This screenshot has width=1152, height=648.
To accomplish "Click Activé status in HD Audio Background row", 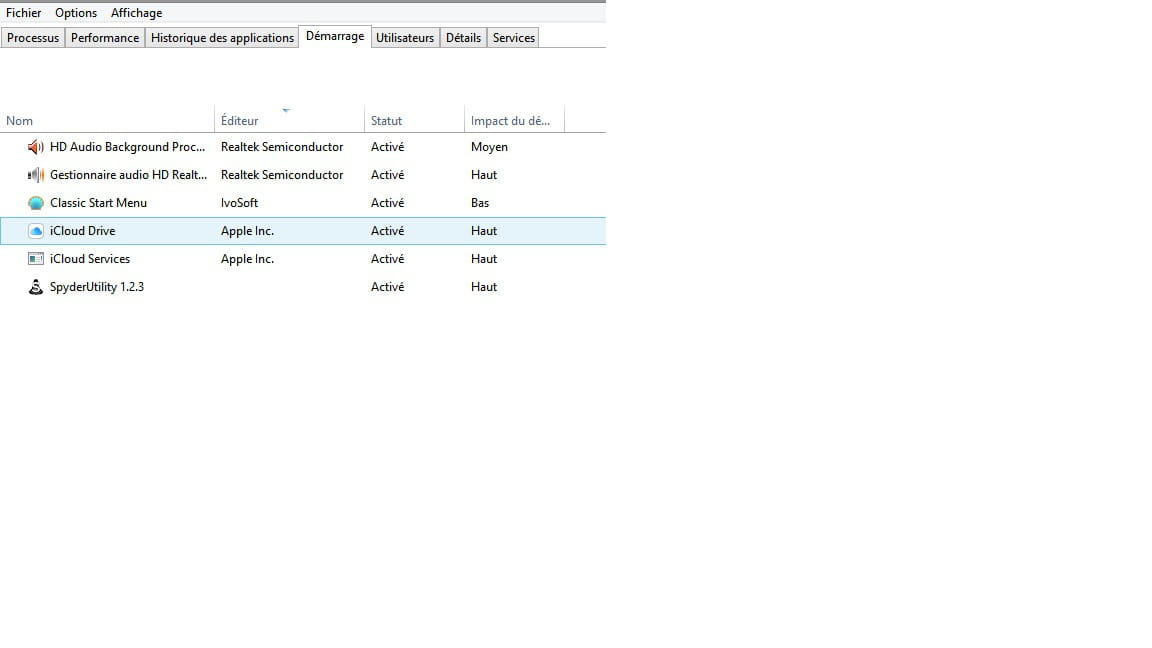I will (x=387, y=147).
